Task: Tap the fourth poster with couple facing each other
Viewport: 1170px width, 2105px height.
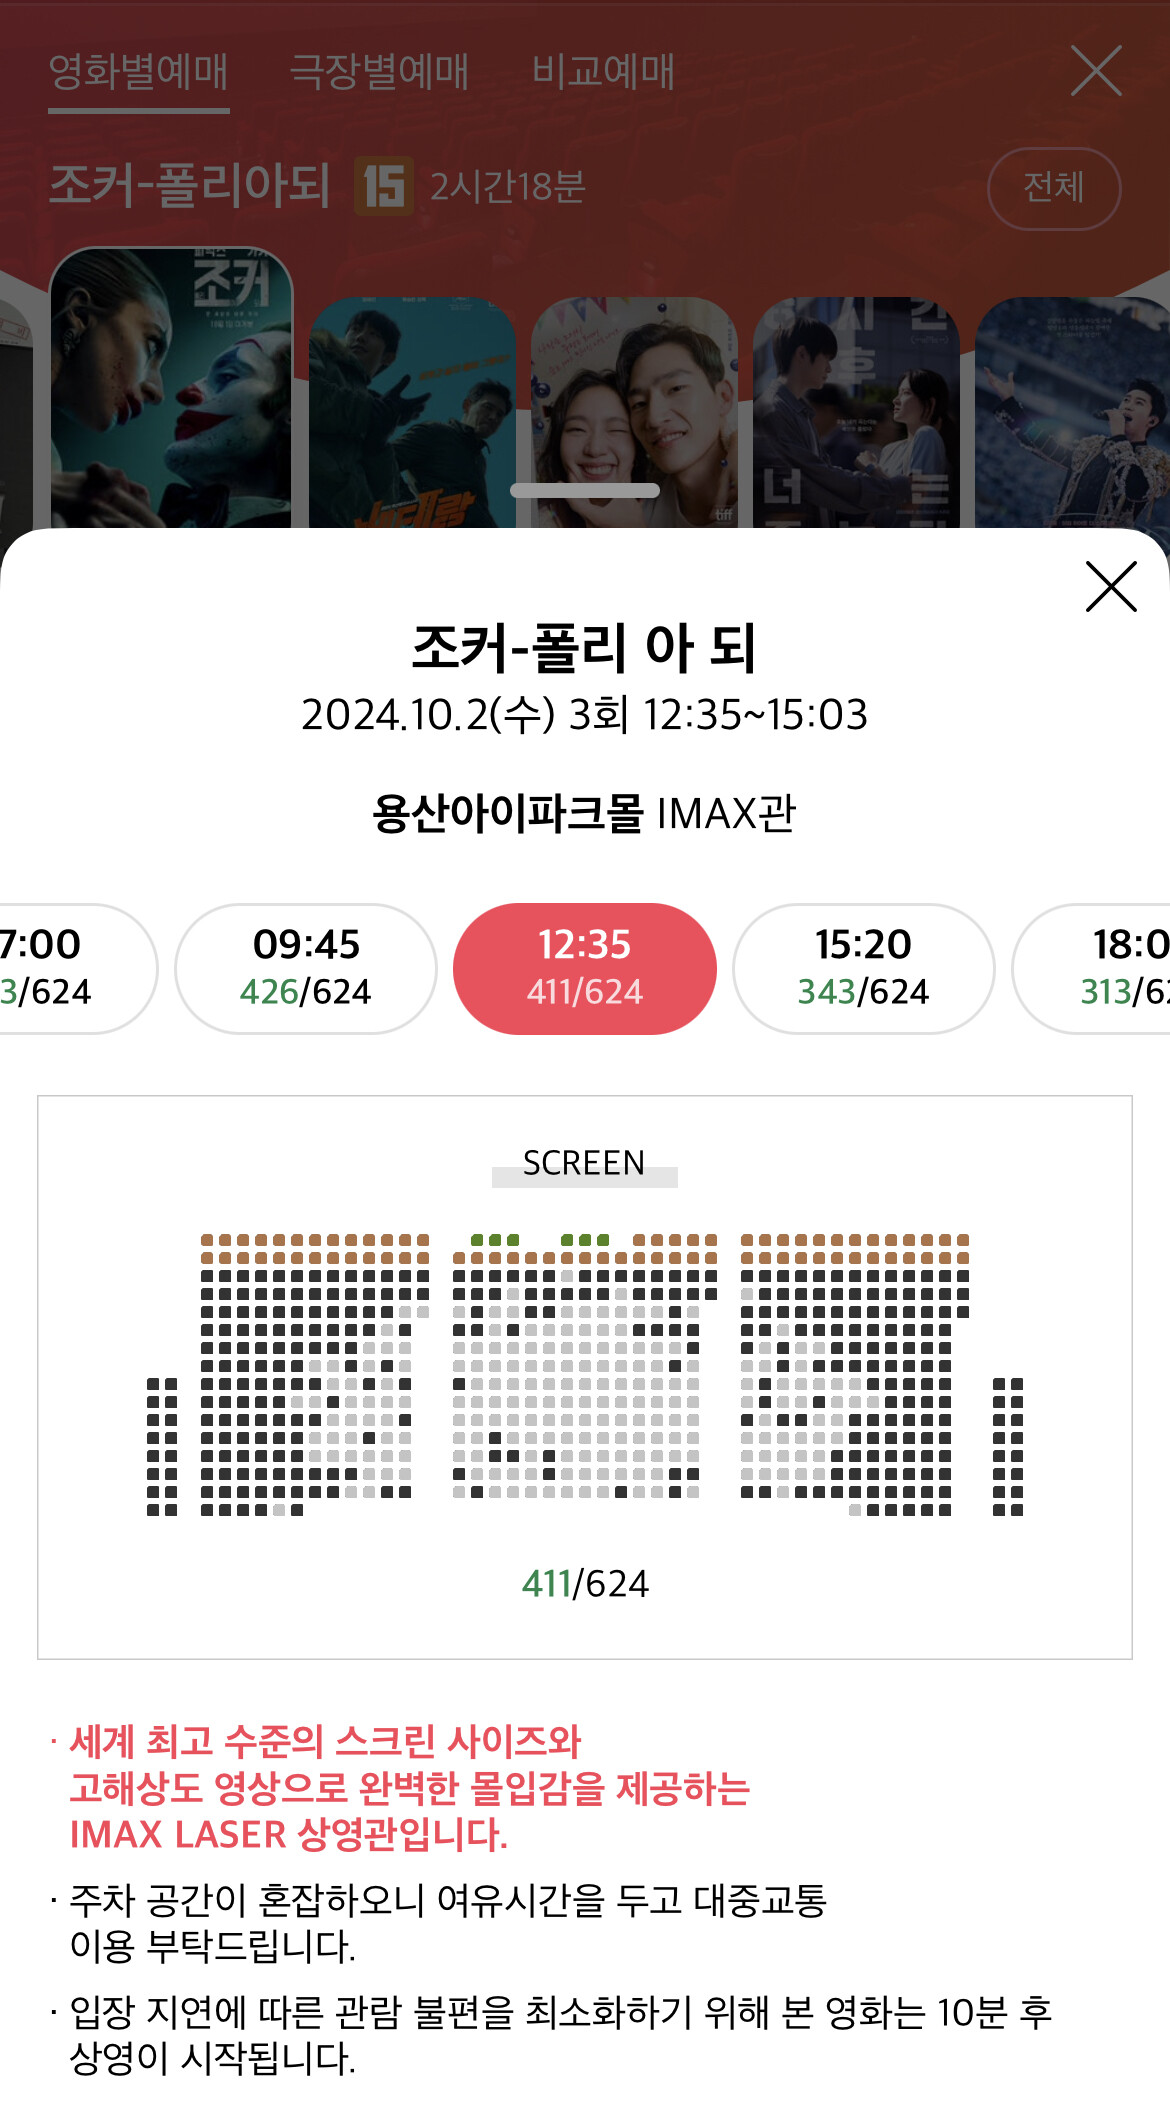Action: click(x=856, y=412)
